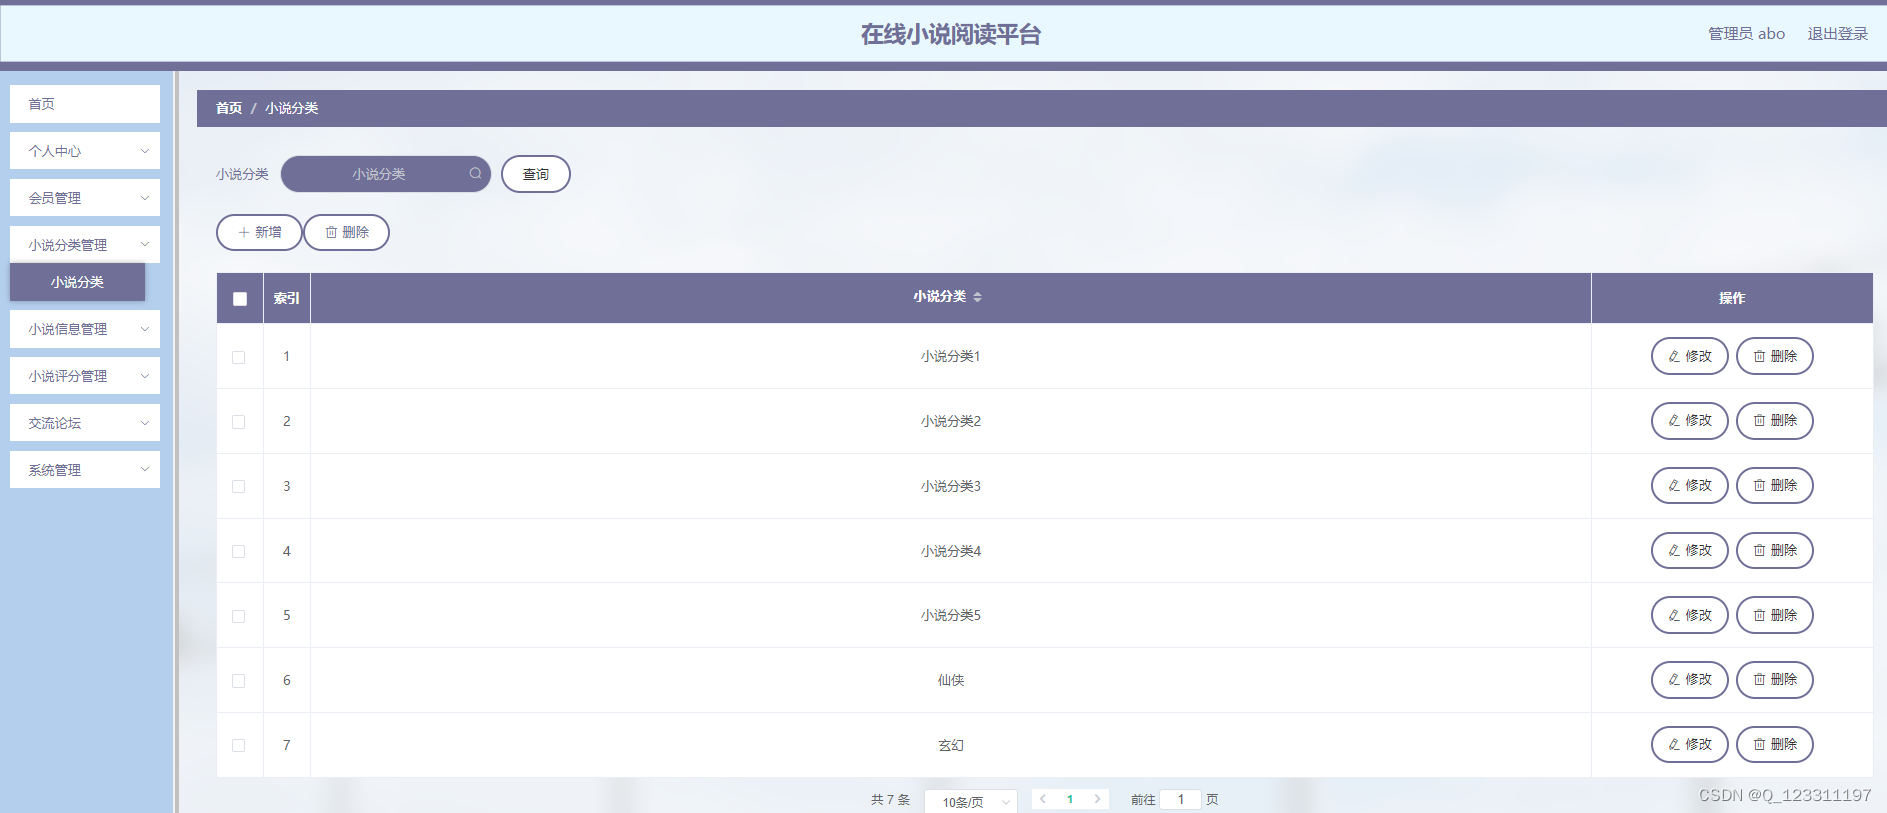This screenshot has width=1887, height=813.
Task: Click the 前往 page number input
Action: click(x=1181, y=799)
